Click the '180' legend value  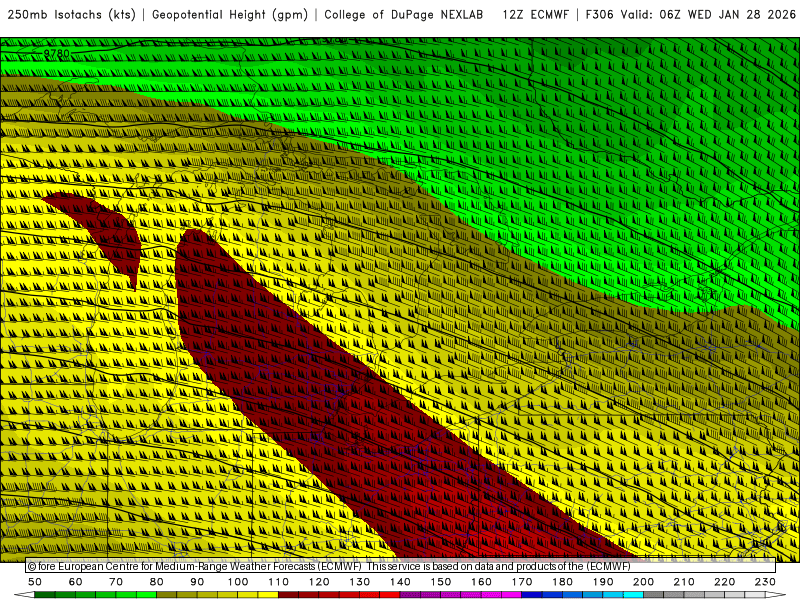pyautogui.click(x=562, y=582)
